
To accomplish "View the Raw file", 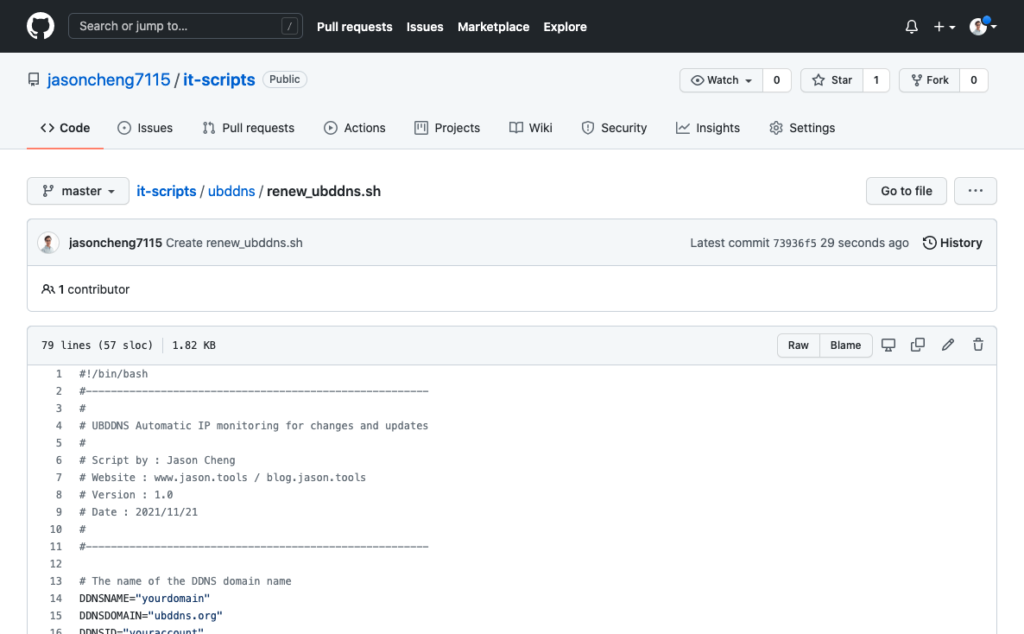I will pos(798,345).
